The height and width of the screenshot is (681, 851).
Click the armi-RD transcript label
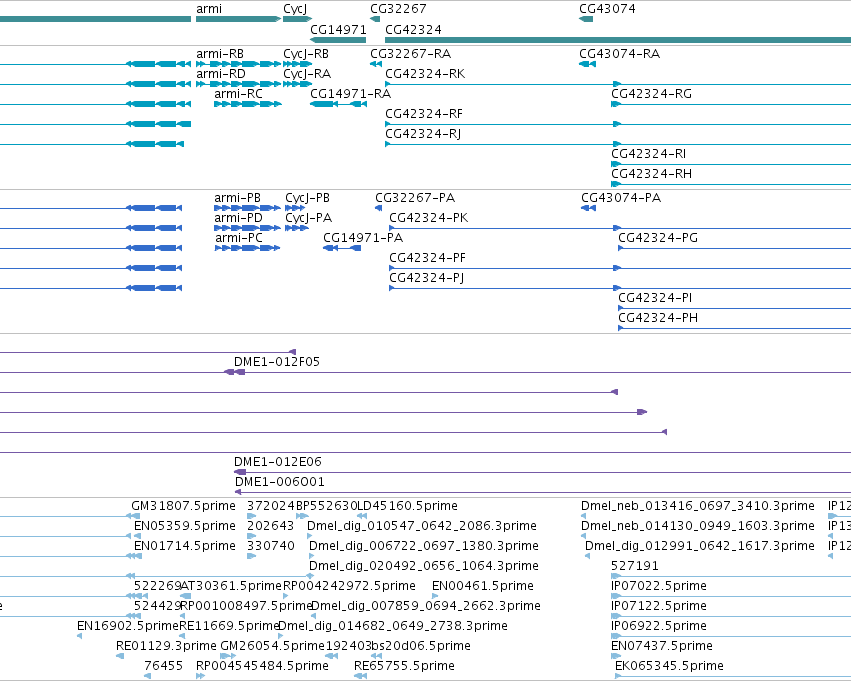point(220,74)
